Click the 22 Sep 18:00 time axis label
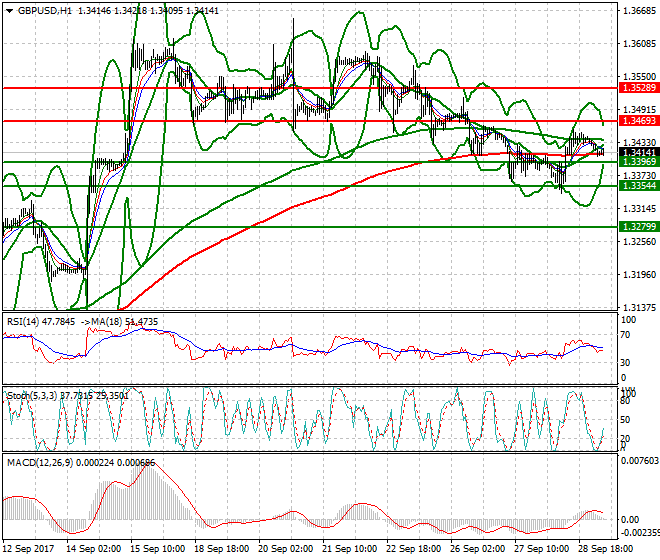 (413, 549)
